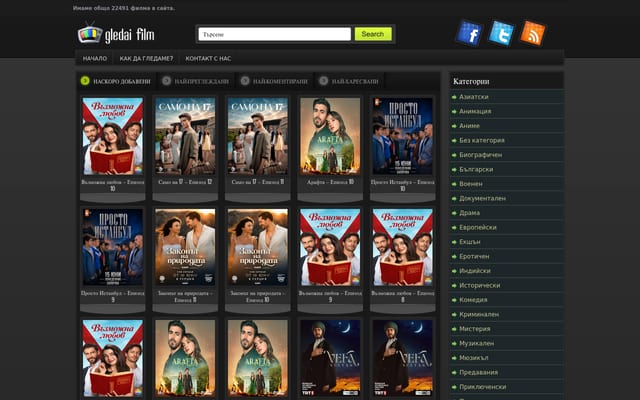Switch to the НАЙХАРЕСВАНИ tab

pos(355,81)
